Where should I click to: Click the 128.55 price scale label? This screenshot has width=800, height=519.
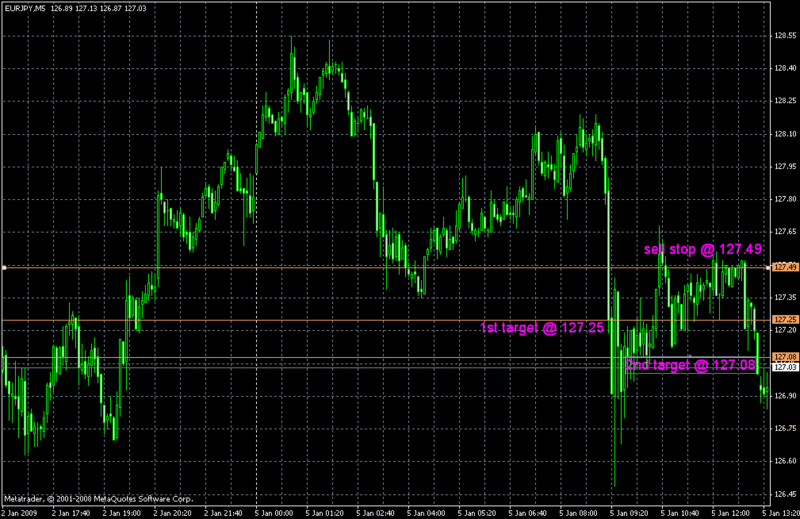[x=785, y=36]
